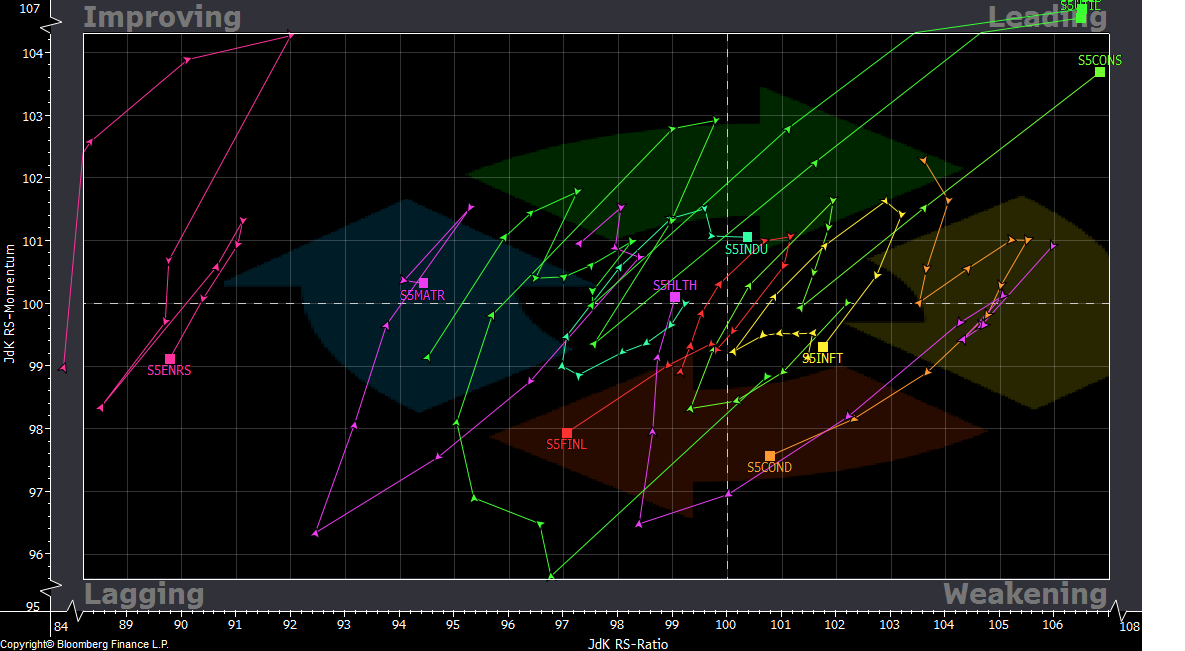1185x651 pixels.
Task: Click the dashed crosshair at the 100 intersection
Action: coord(726,301)
